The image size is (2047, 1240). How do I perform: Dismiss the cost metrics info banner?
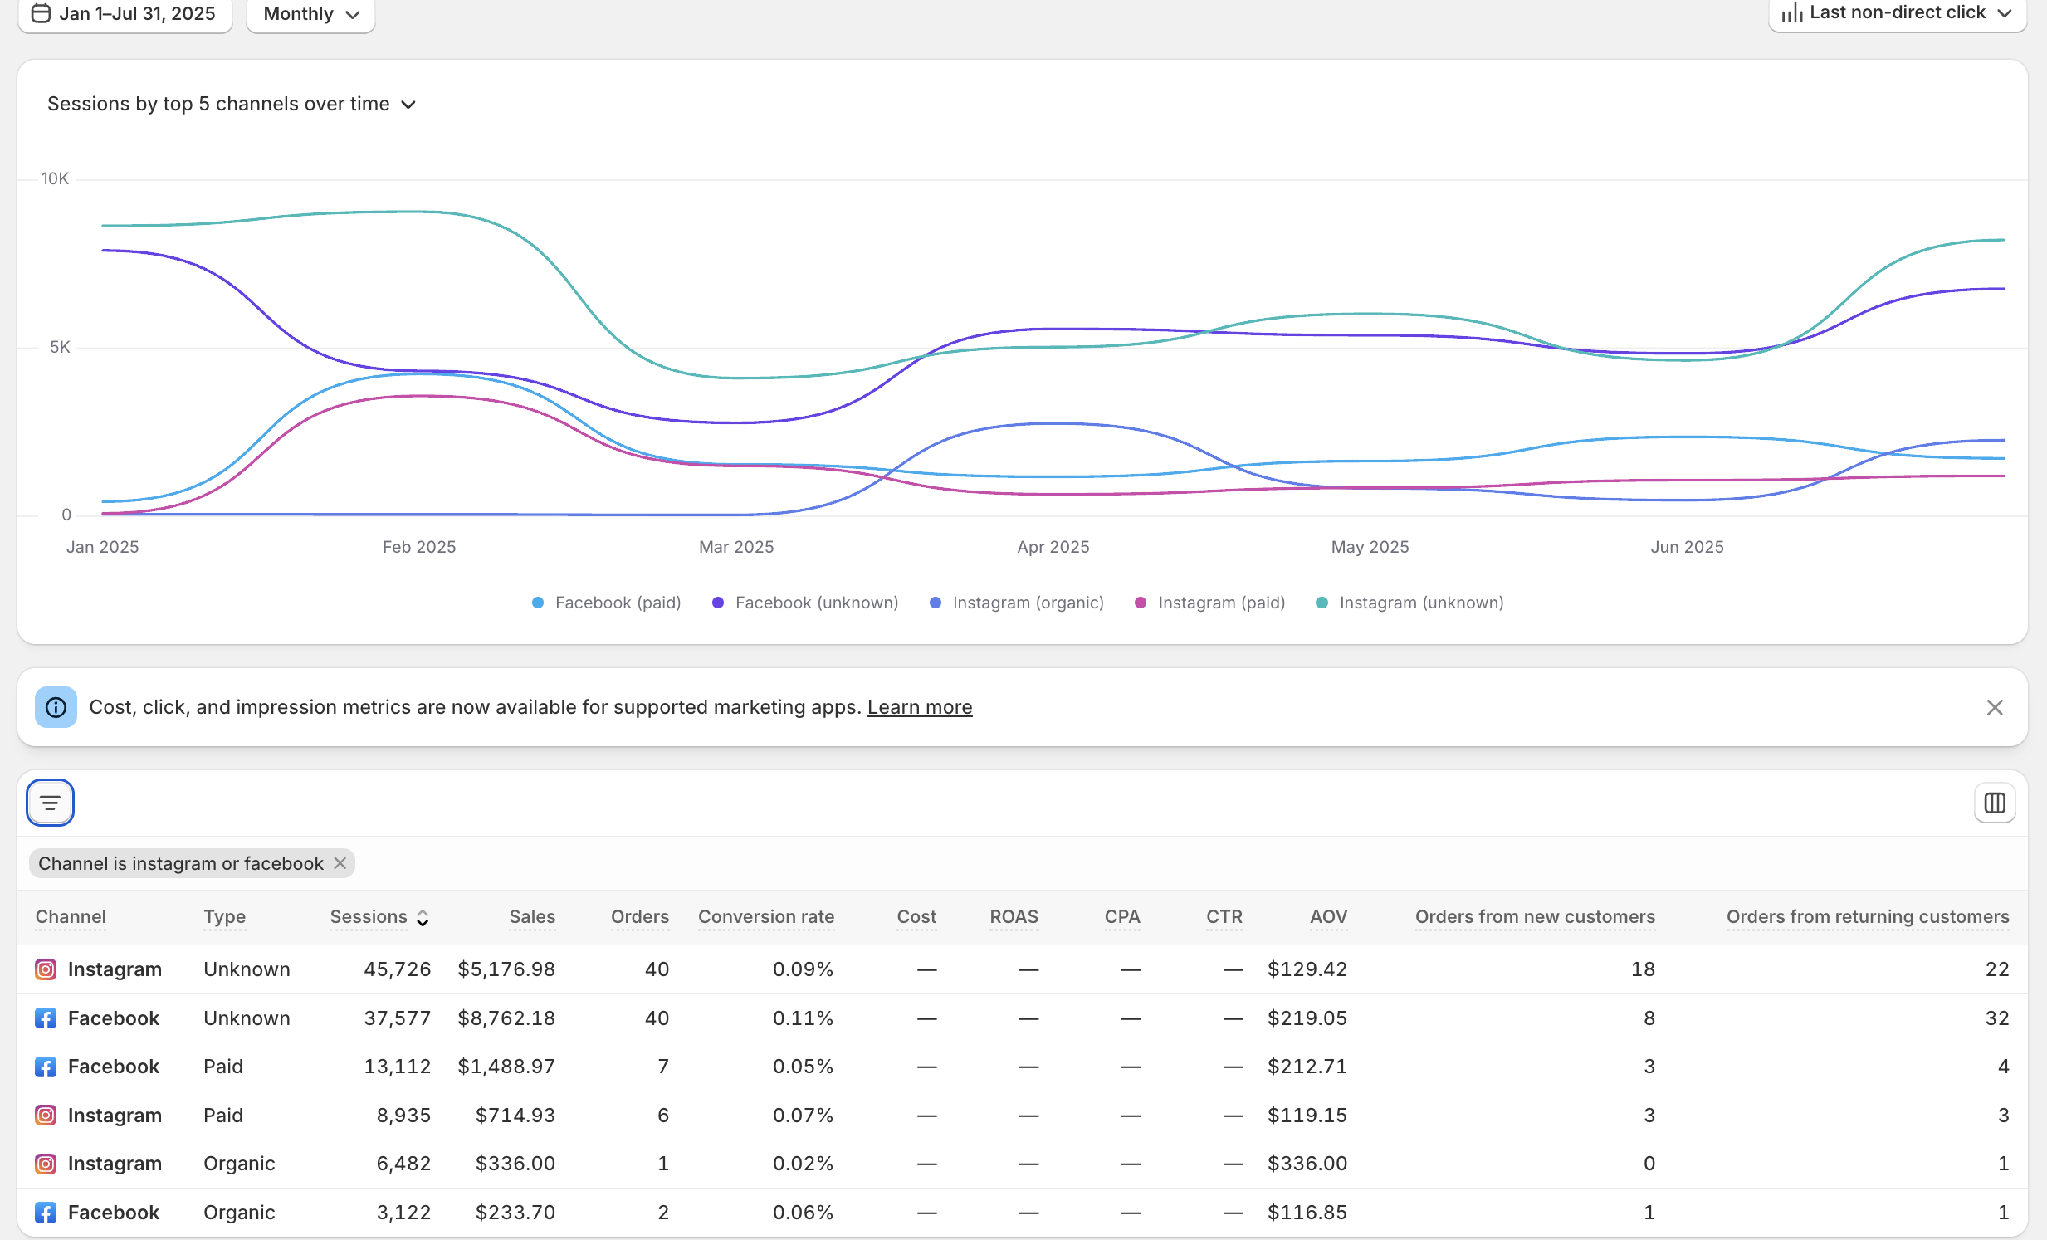[1994, 707]
